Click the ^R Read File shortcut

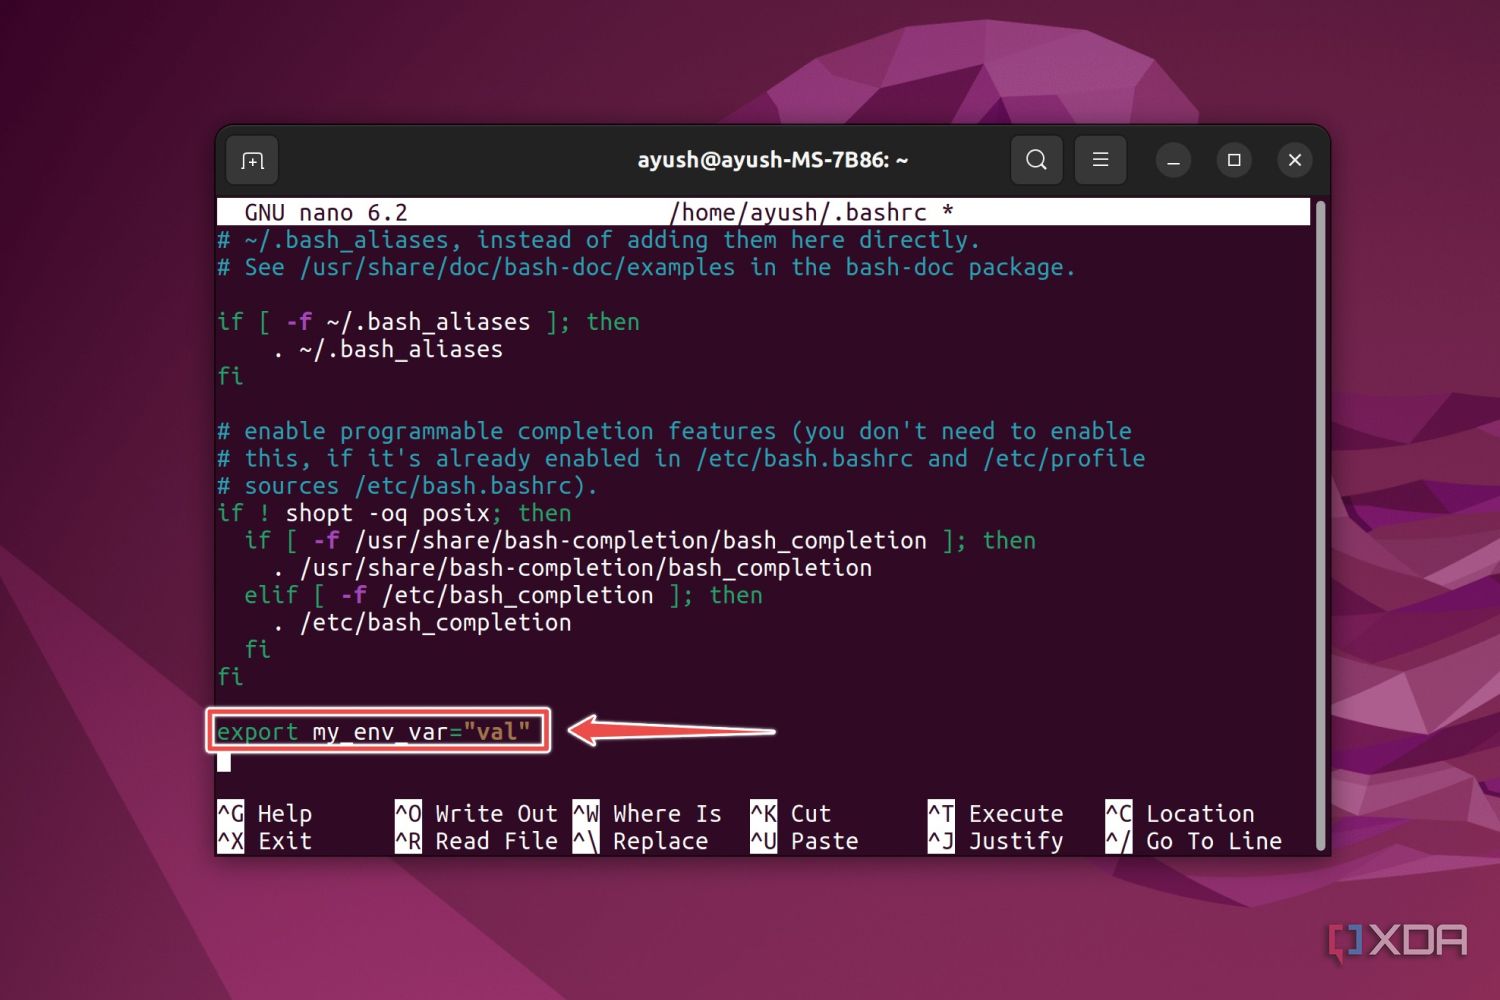476,841
